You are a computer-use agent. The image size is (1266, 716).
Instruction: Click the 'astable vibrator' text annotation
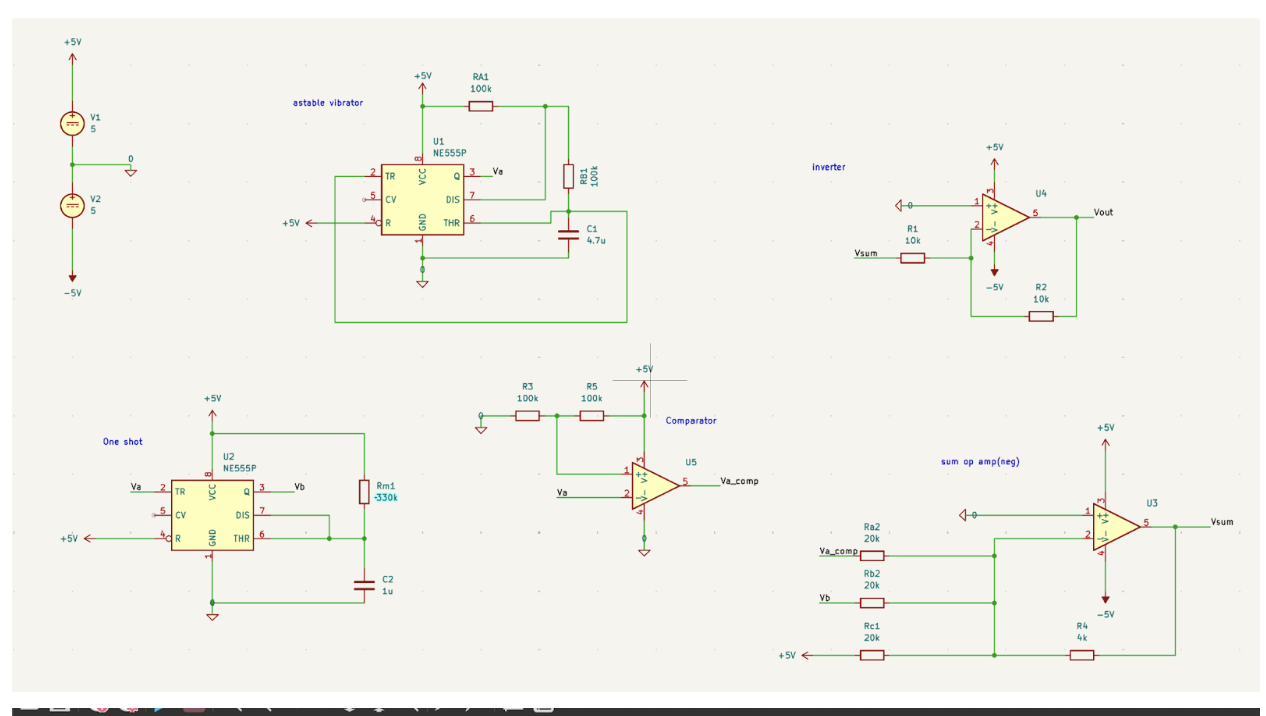327,102
